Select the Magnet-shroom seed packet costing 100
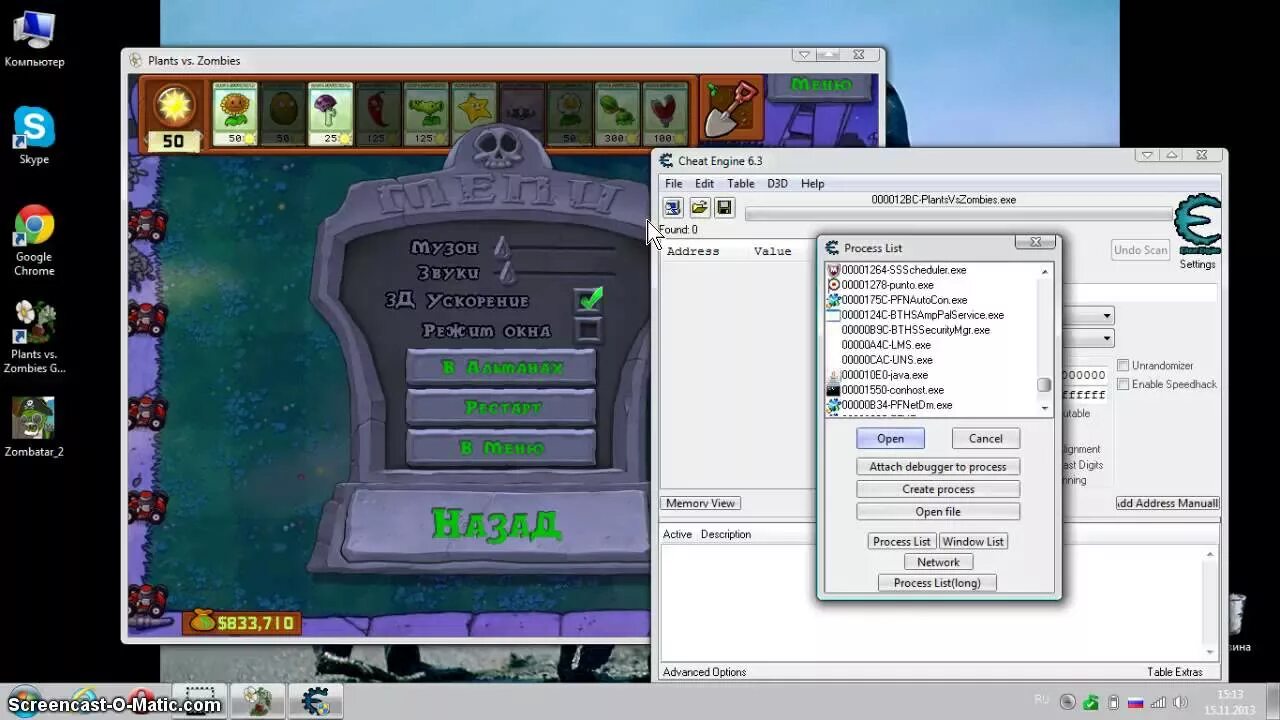 tap(665, 114)
